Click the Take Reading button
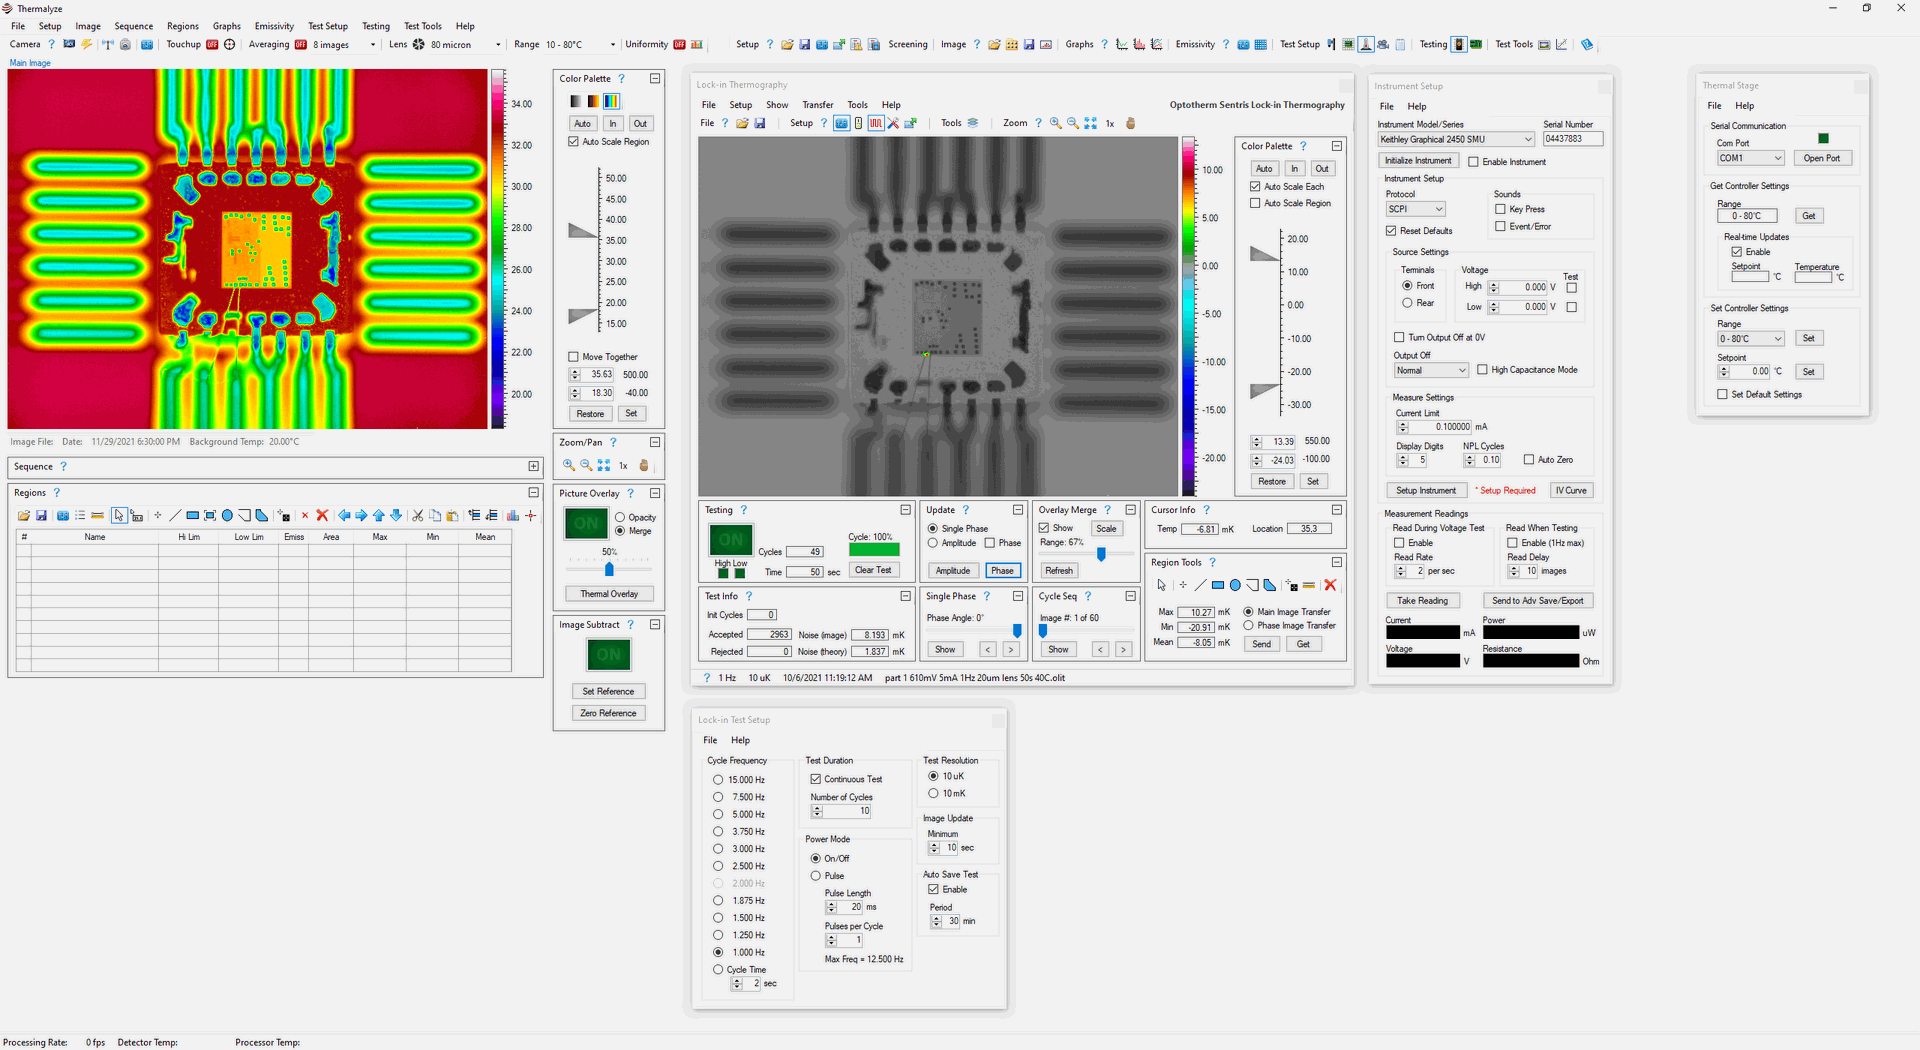The height and width of the screenshot is (1050, 1920). click(x=1422, y=601)
